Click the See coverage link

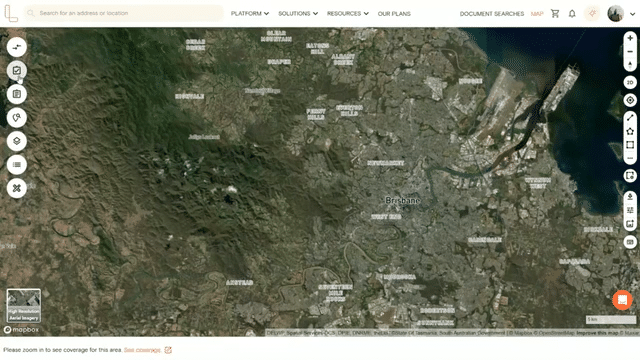[x=142, y=350]
